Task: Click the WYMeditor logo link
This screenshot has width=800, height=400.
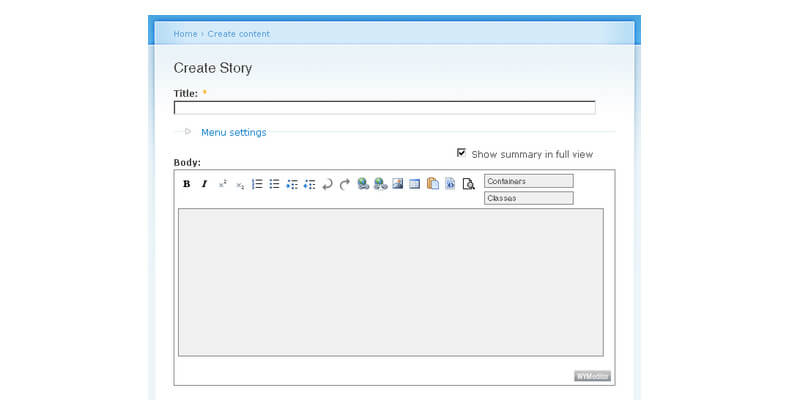Action: [592, 376]
